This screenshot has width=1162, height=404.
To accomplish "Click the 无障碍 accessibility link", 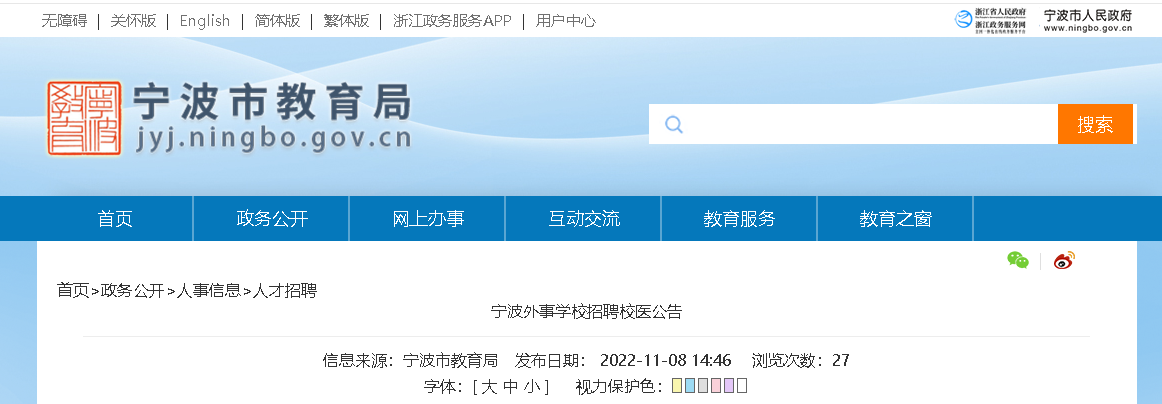I will (64, 21).
